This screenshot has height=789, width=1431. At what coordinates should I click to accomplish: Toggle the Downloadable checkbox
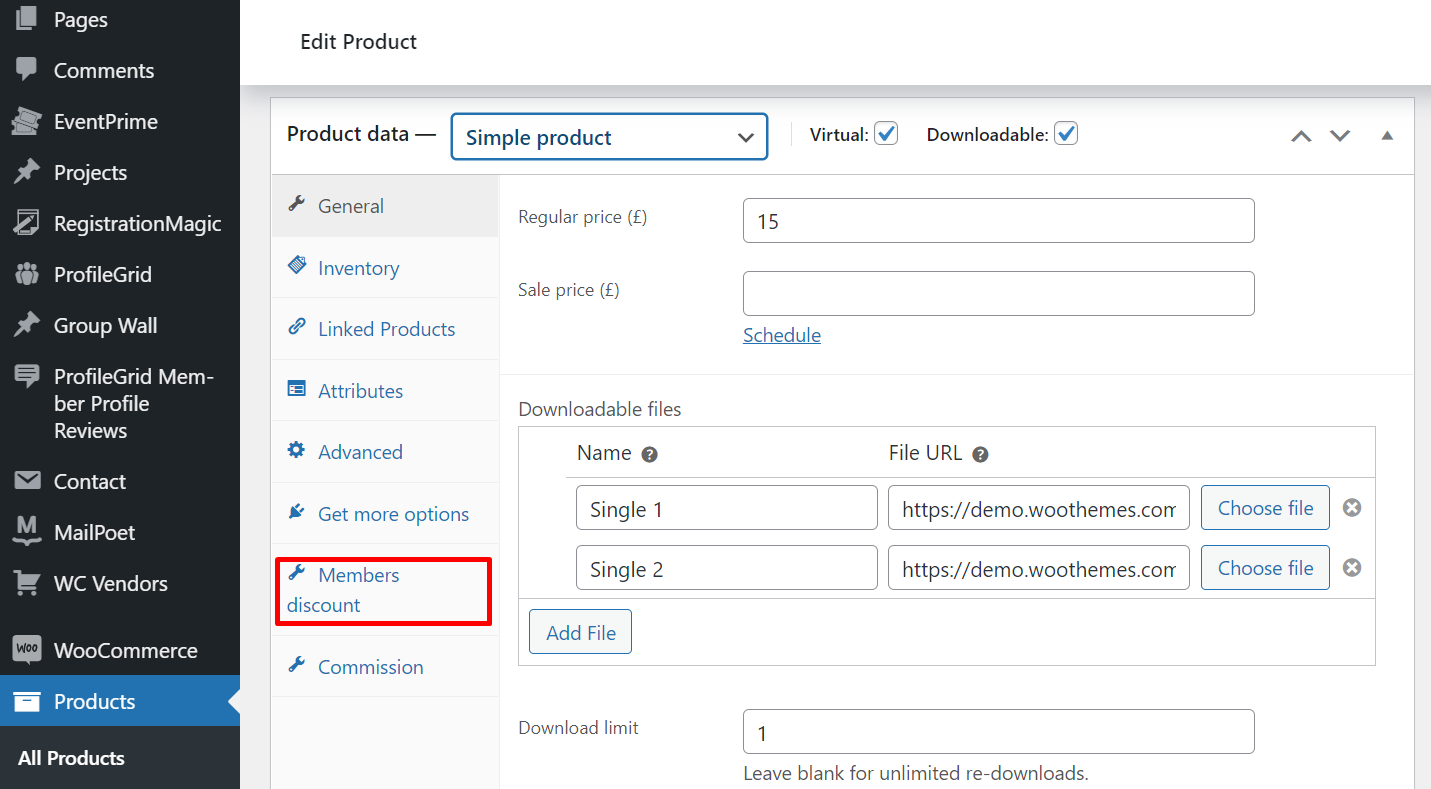coord(1066,134)
